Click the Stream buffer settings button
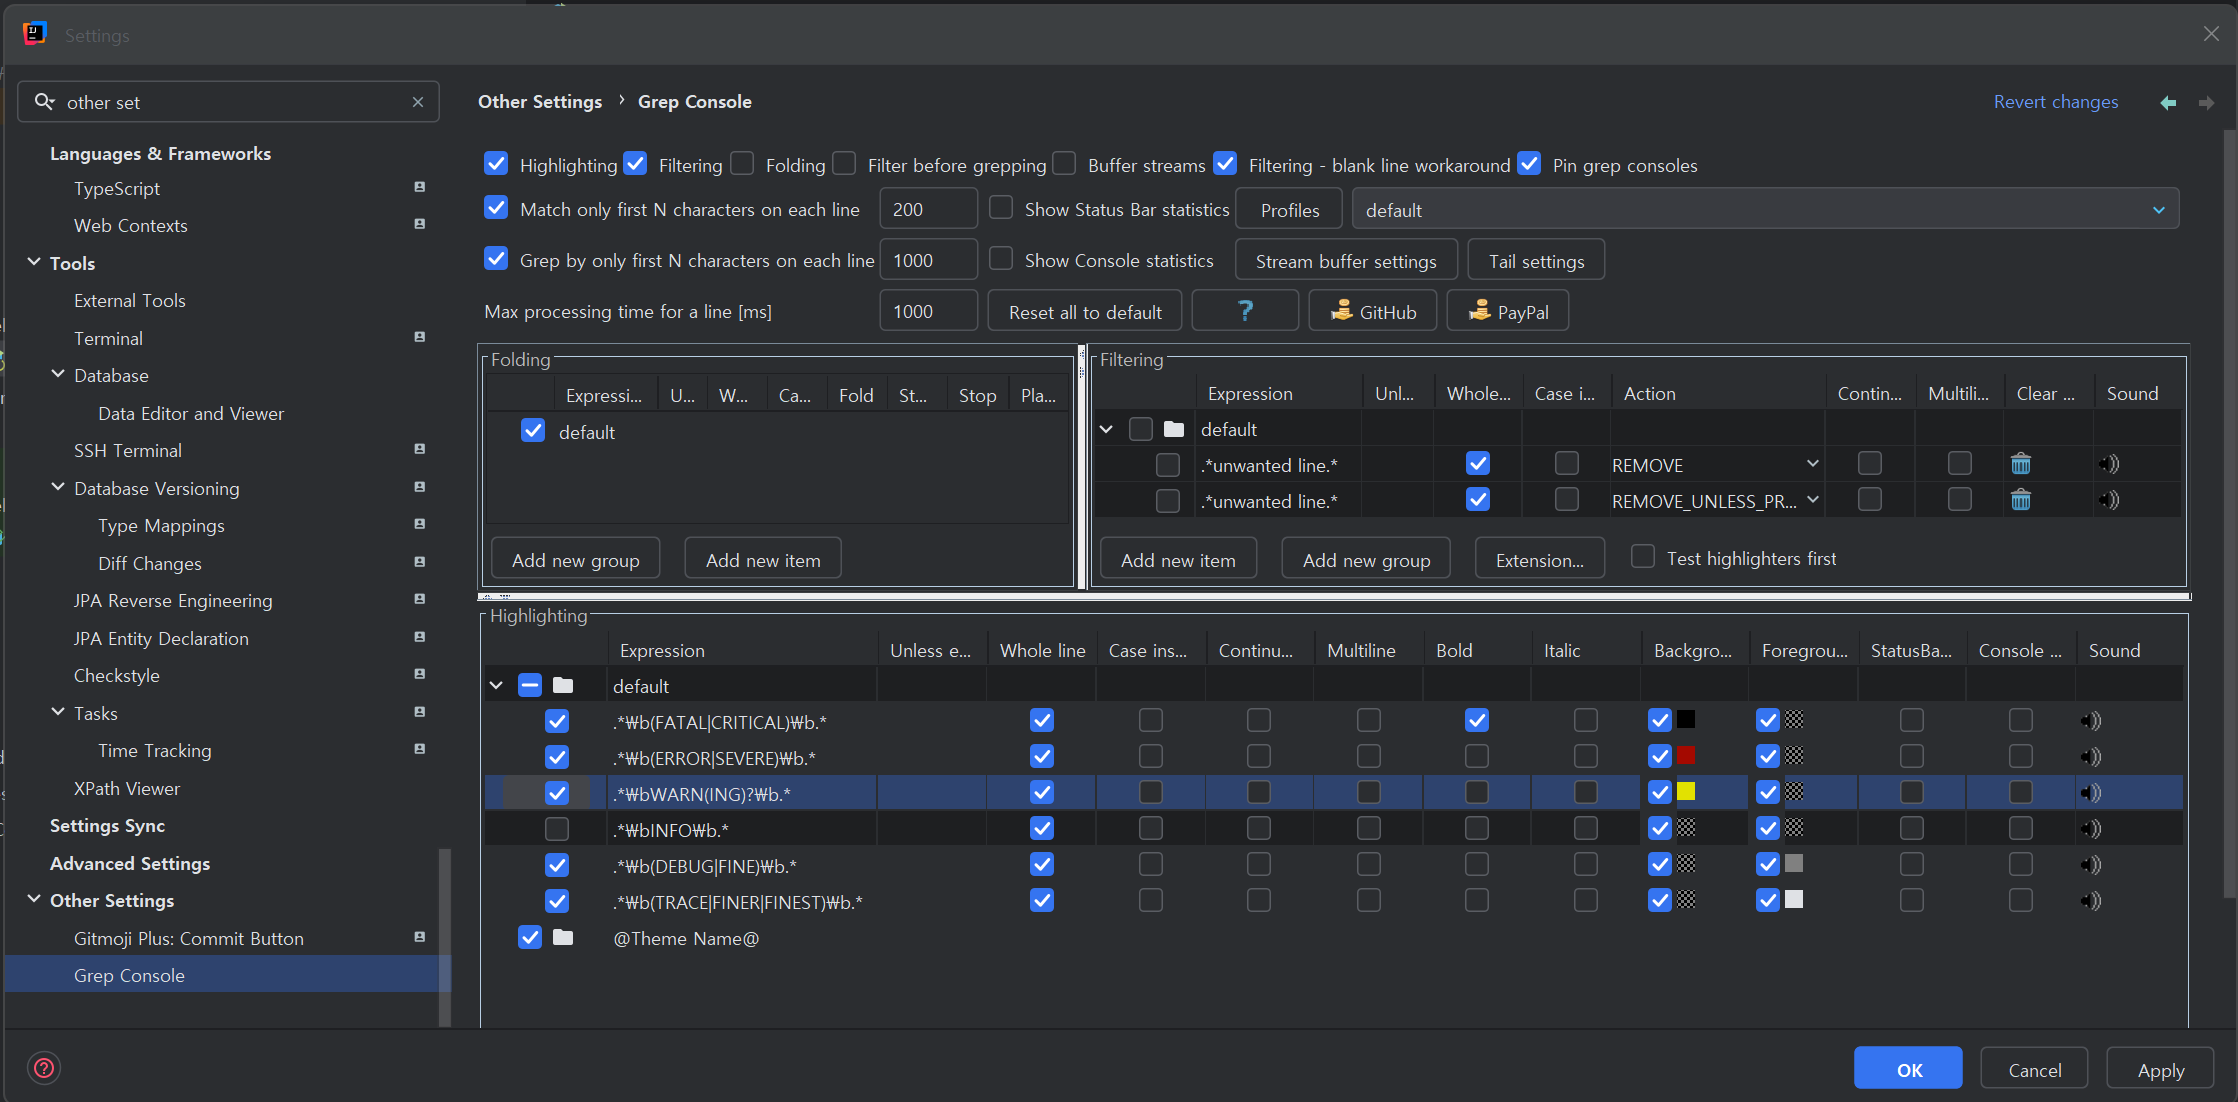This screenshot has height=1102, width=2238. (x=1345, y=261)
